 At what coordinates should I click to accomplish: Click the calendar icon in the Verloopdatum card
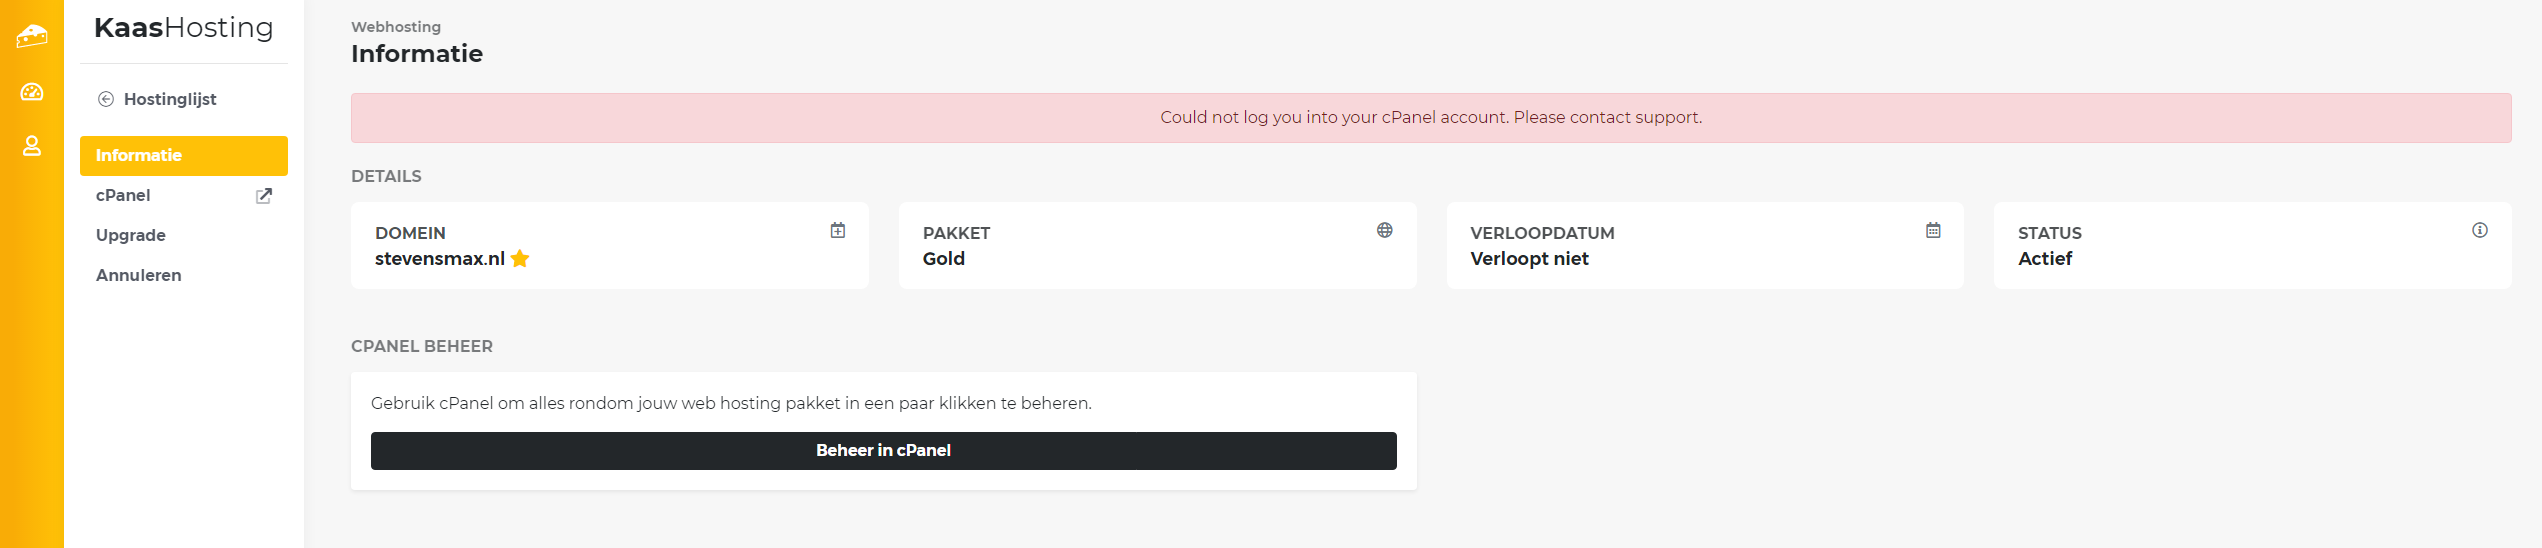click(x=1933, y=231)
